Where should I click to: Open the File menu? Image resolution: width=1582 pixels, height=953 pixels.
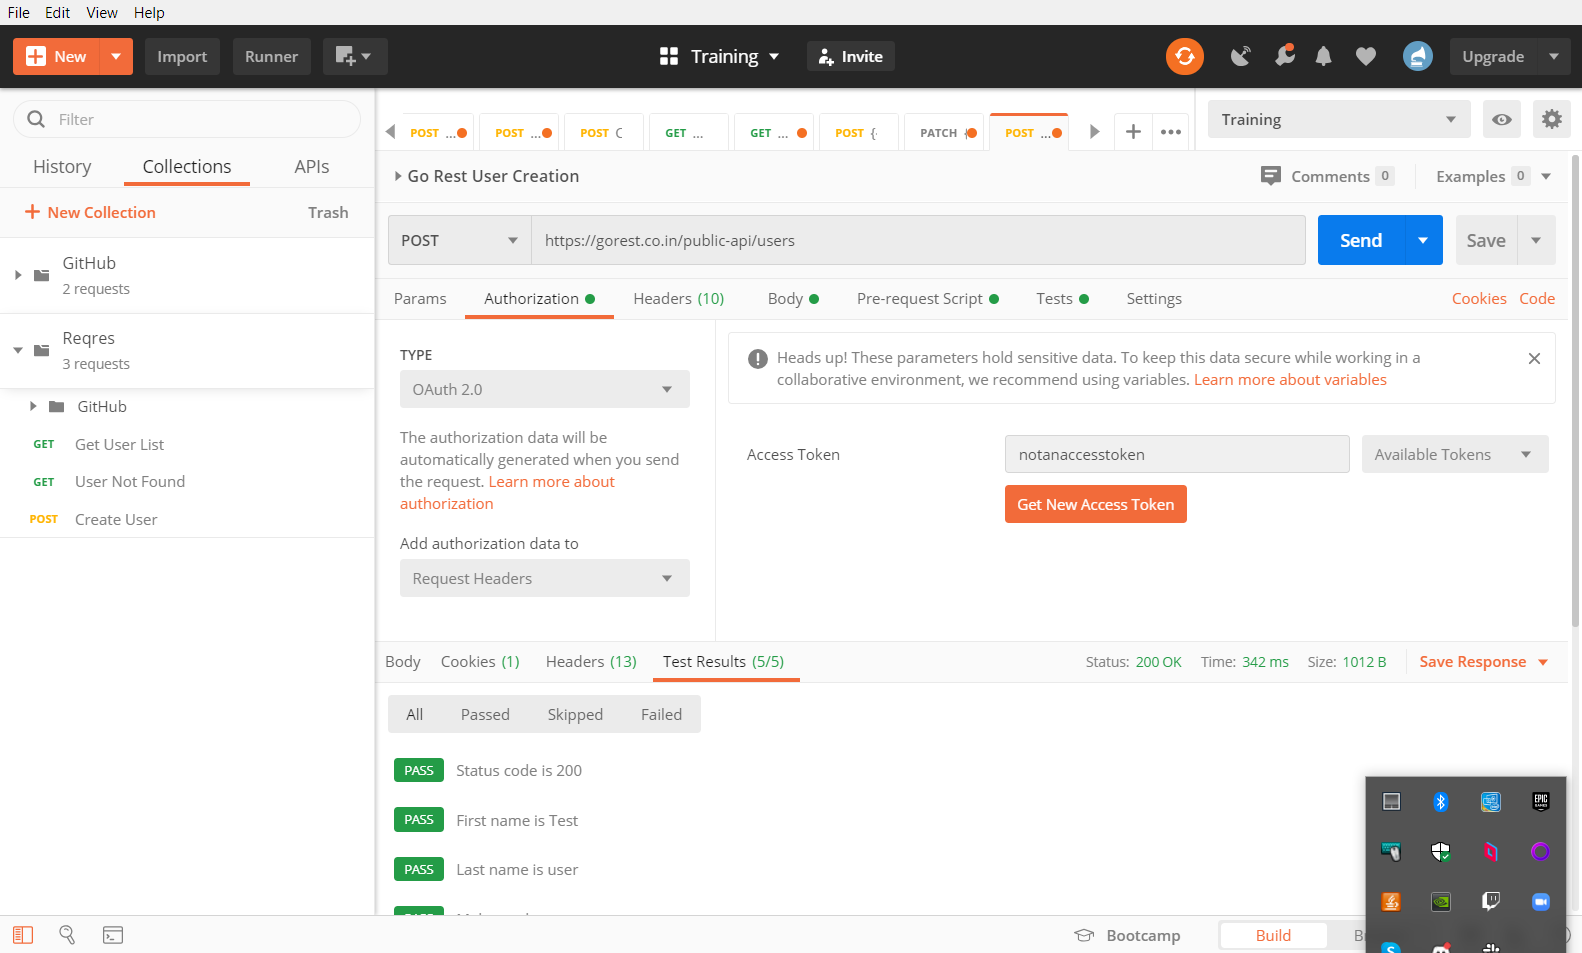(19, 12)
